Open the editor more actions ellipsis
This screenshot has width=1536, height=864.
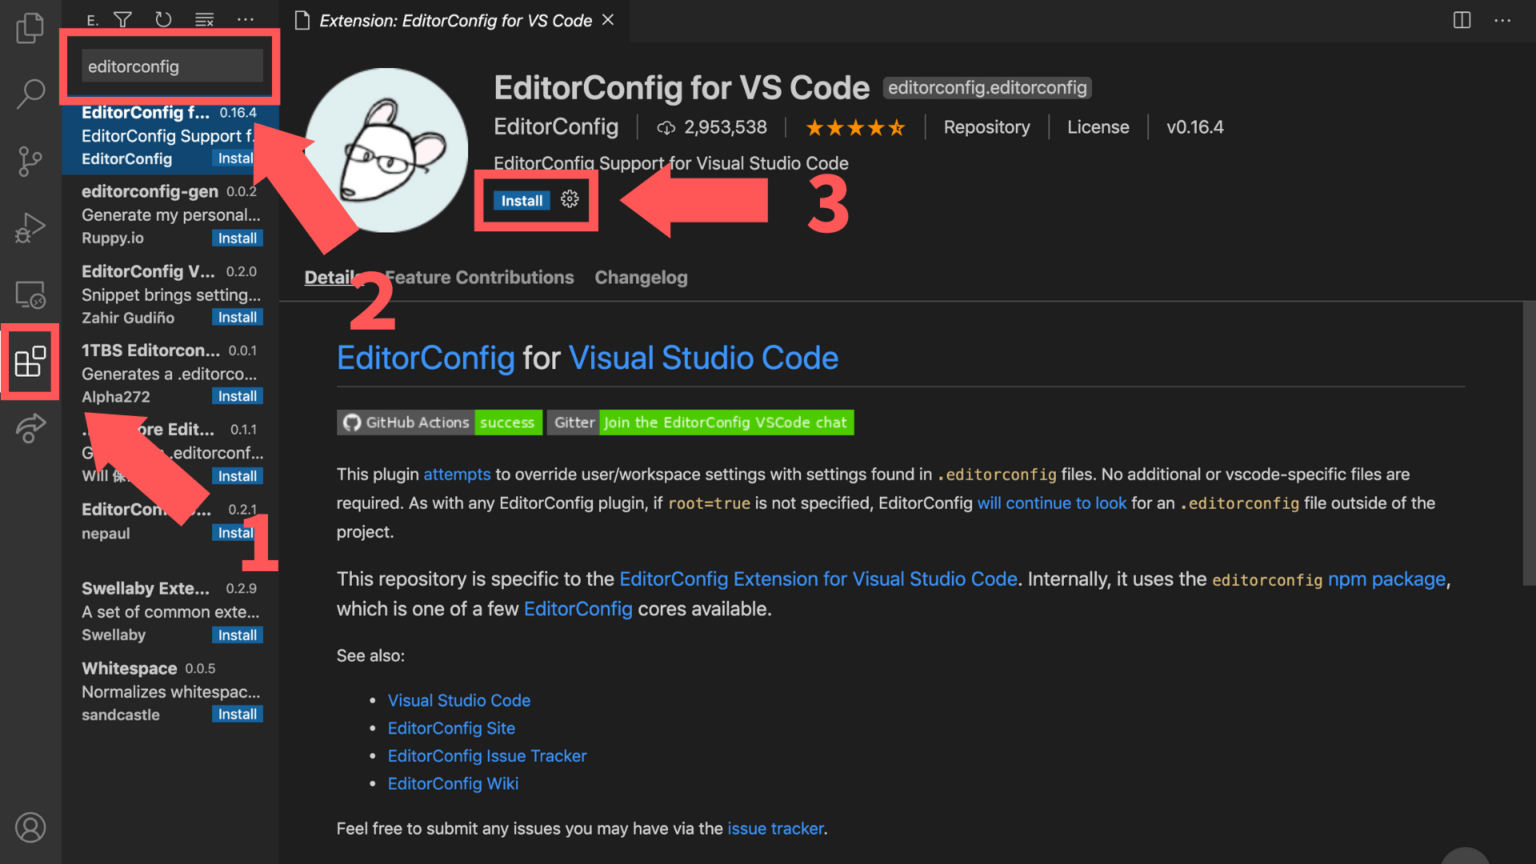point(1502,20)
